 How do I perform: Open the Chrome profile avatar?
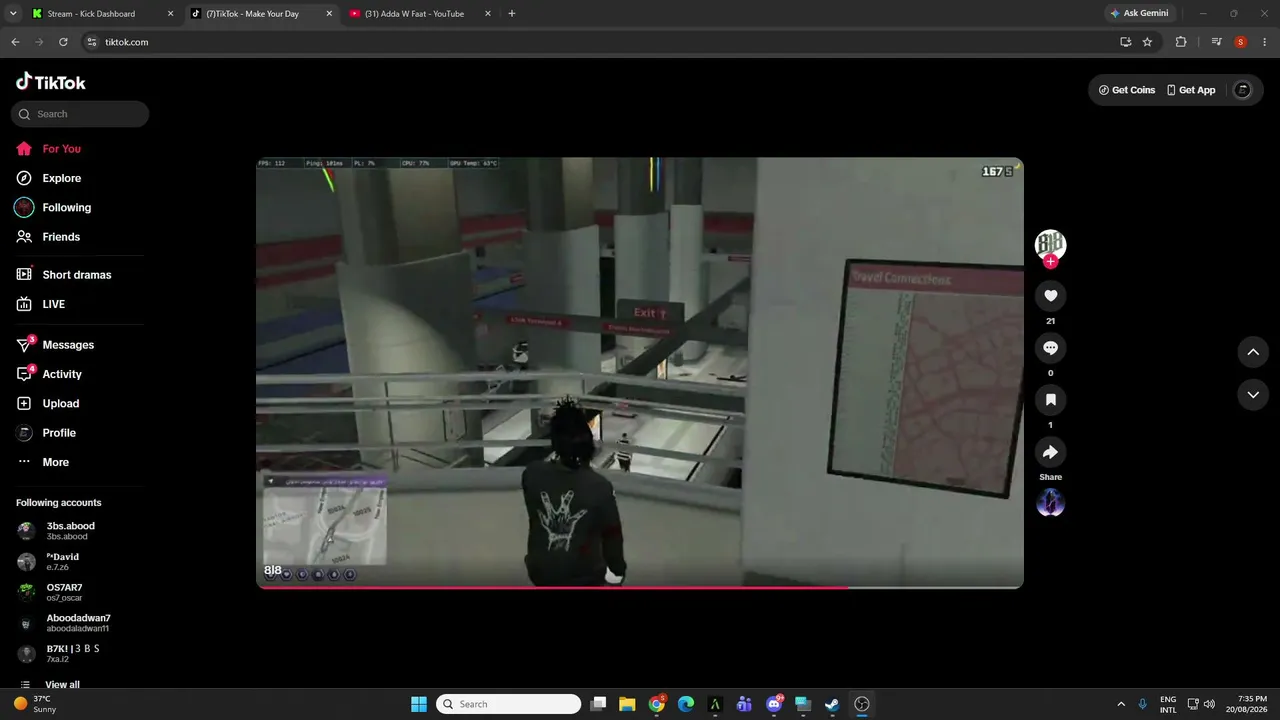pos(1241,42)
